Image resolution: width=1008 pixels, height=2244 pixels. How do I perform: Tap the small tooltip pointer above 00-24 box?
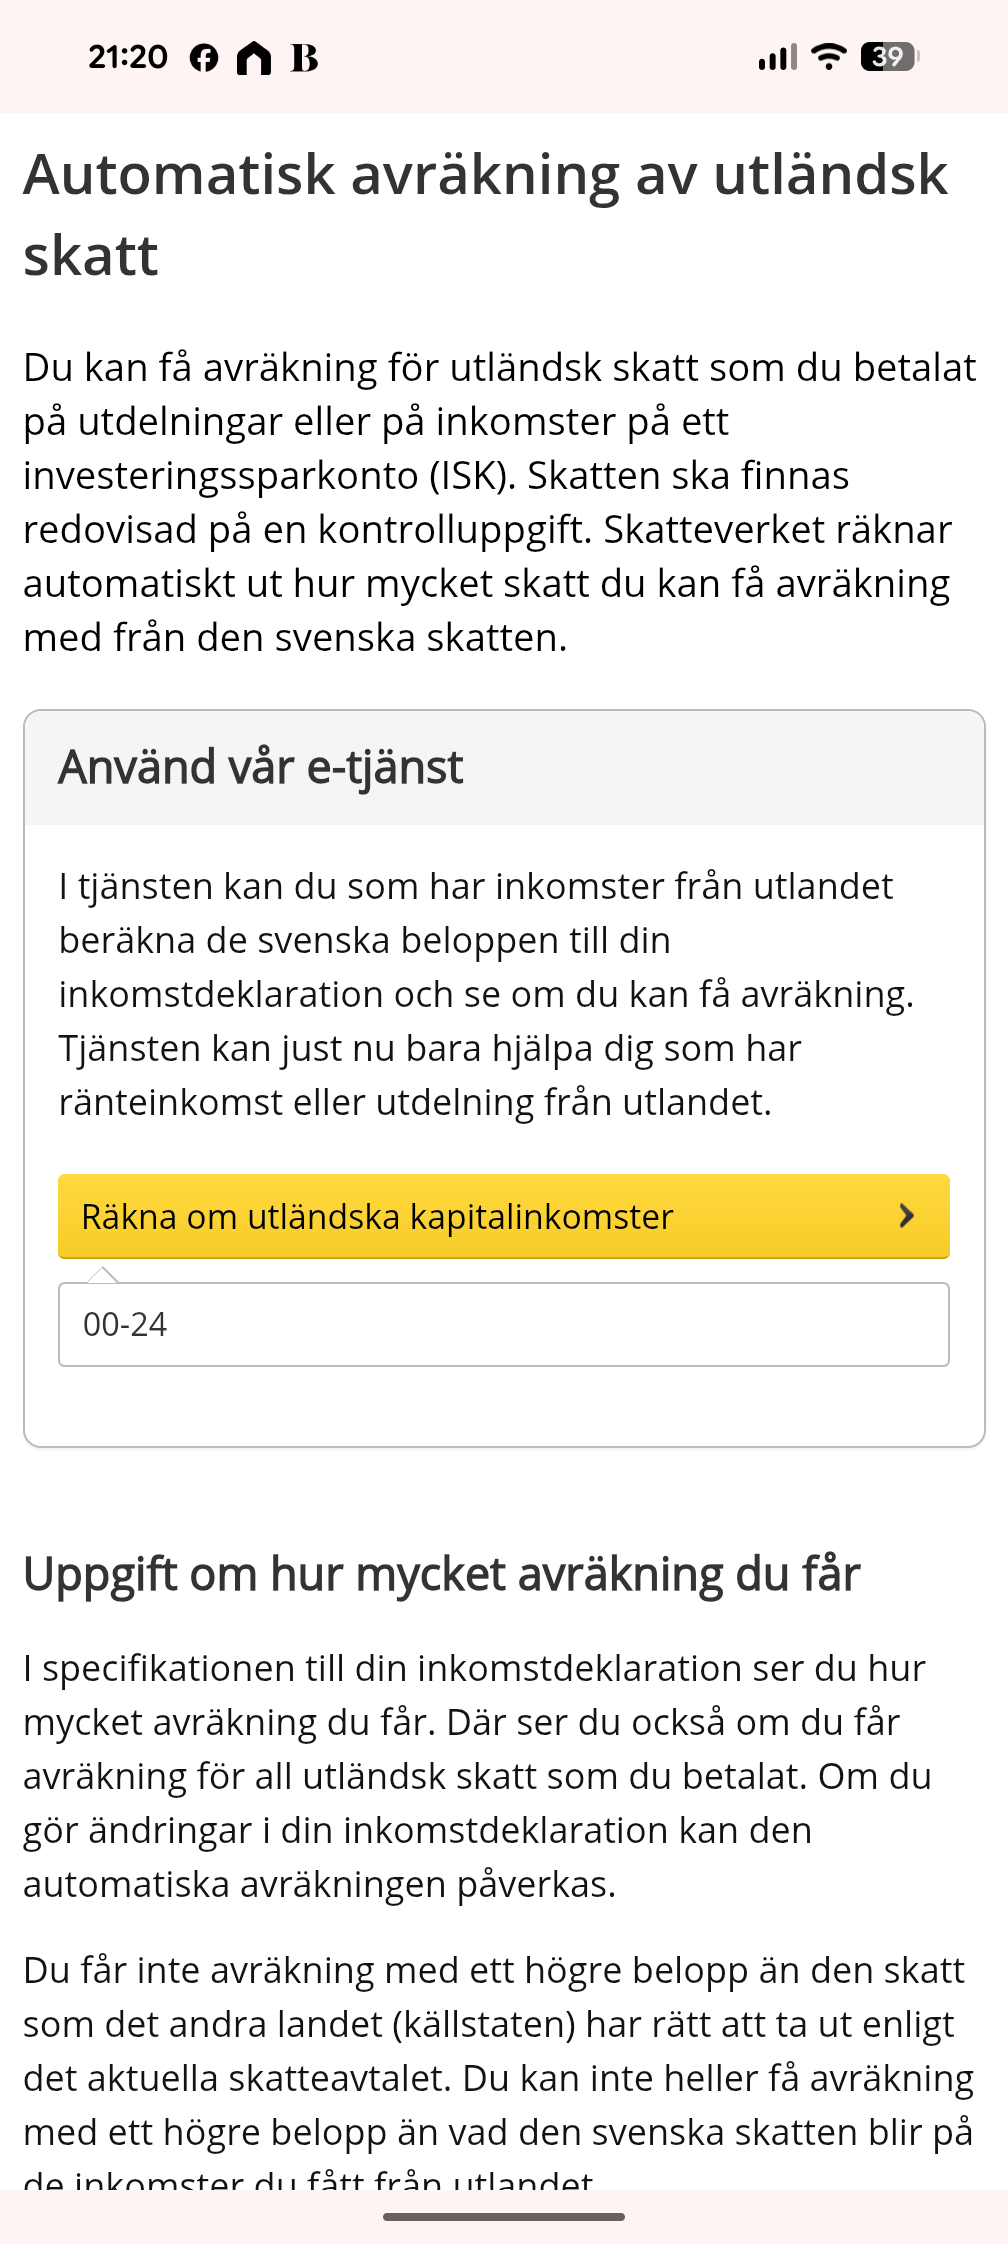tap(103, 1274)
